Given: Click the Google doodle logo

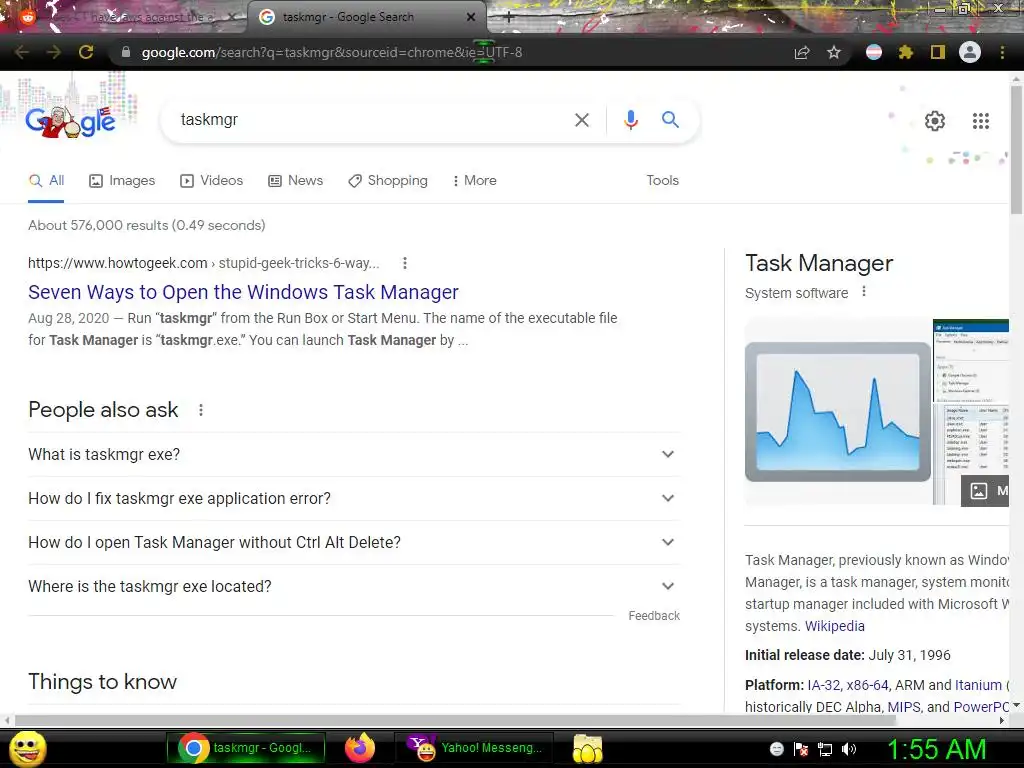Looking at the screenshot, I should 71,121.
